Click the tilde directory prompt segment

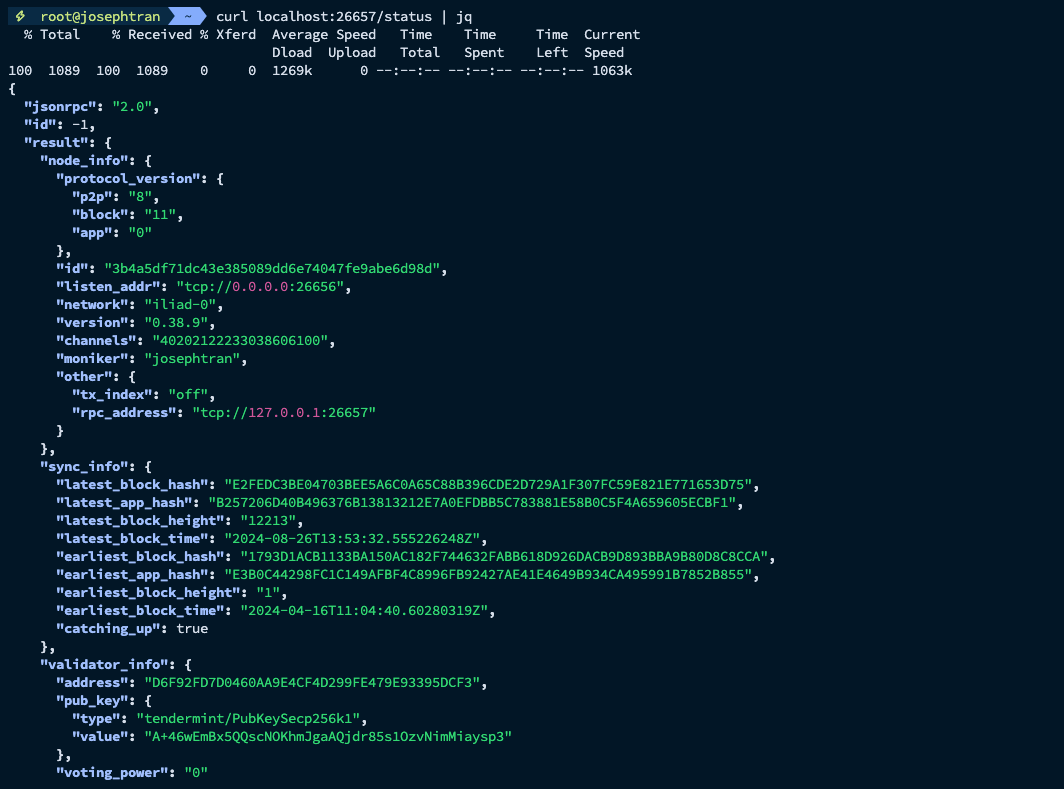(x=187, y=17)
